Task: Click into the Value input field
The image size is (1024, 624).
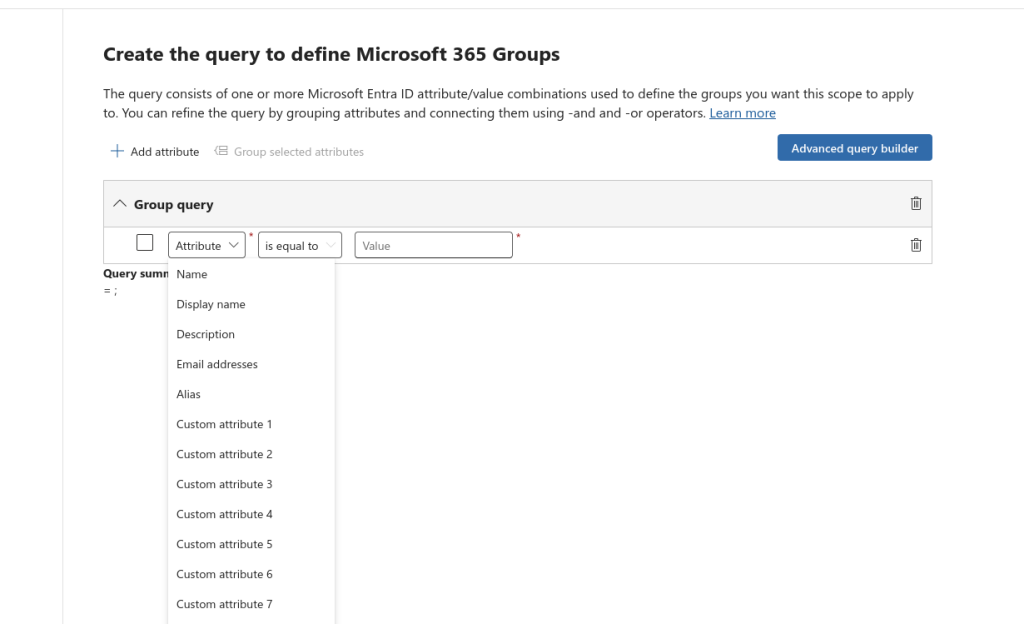Action: tap(434, 245)
